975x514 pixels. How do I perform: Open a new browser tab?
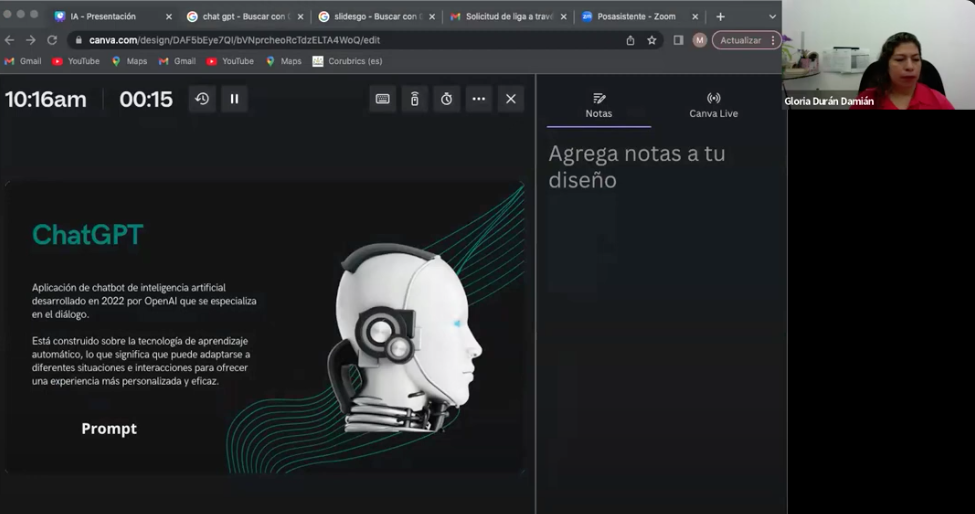pyautogui.click(x=720, y=17)
